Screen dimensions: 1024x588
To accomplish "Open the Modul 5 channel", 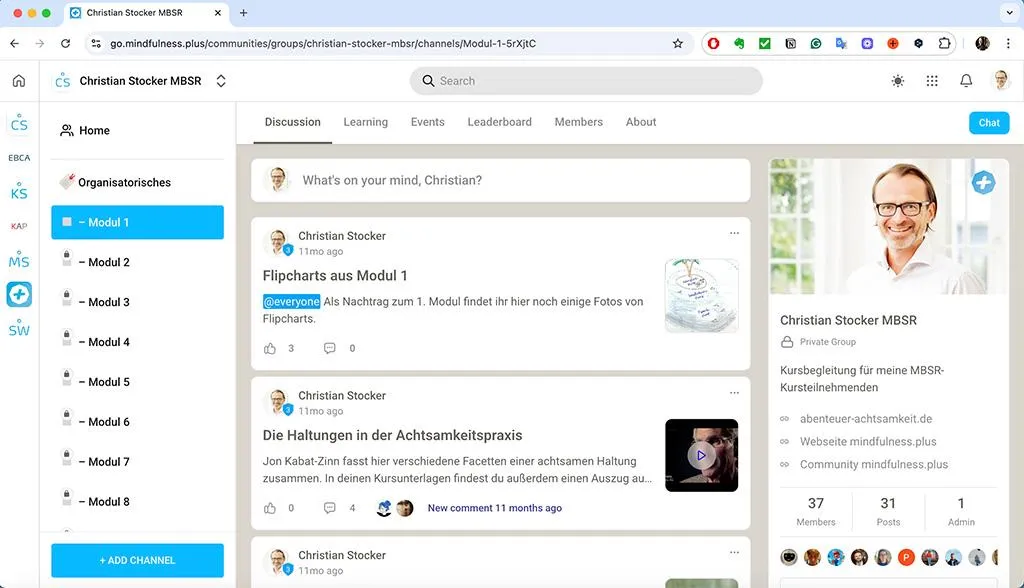I will [138, 382].
